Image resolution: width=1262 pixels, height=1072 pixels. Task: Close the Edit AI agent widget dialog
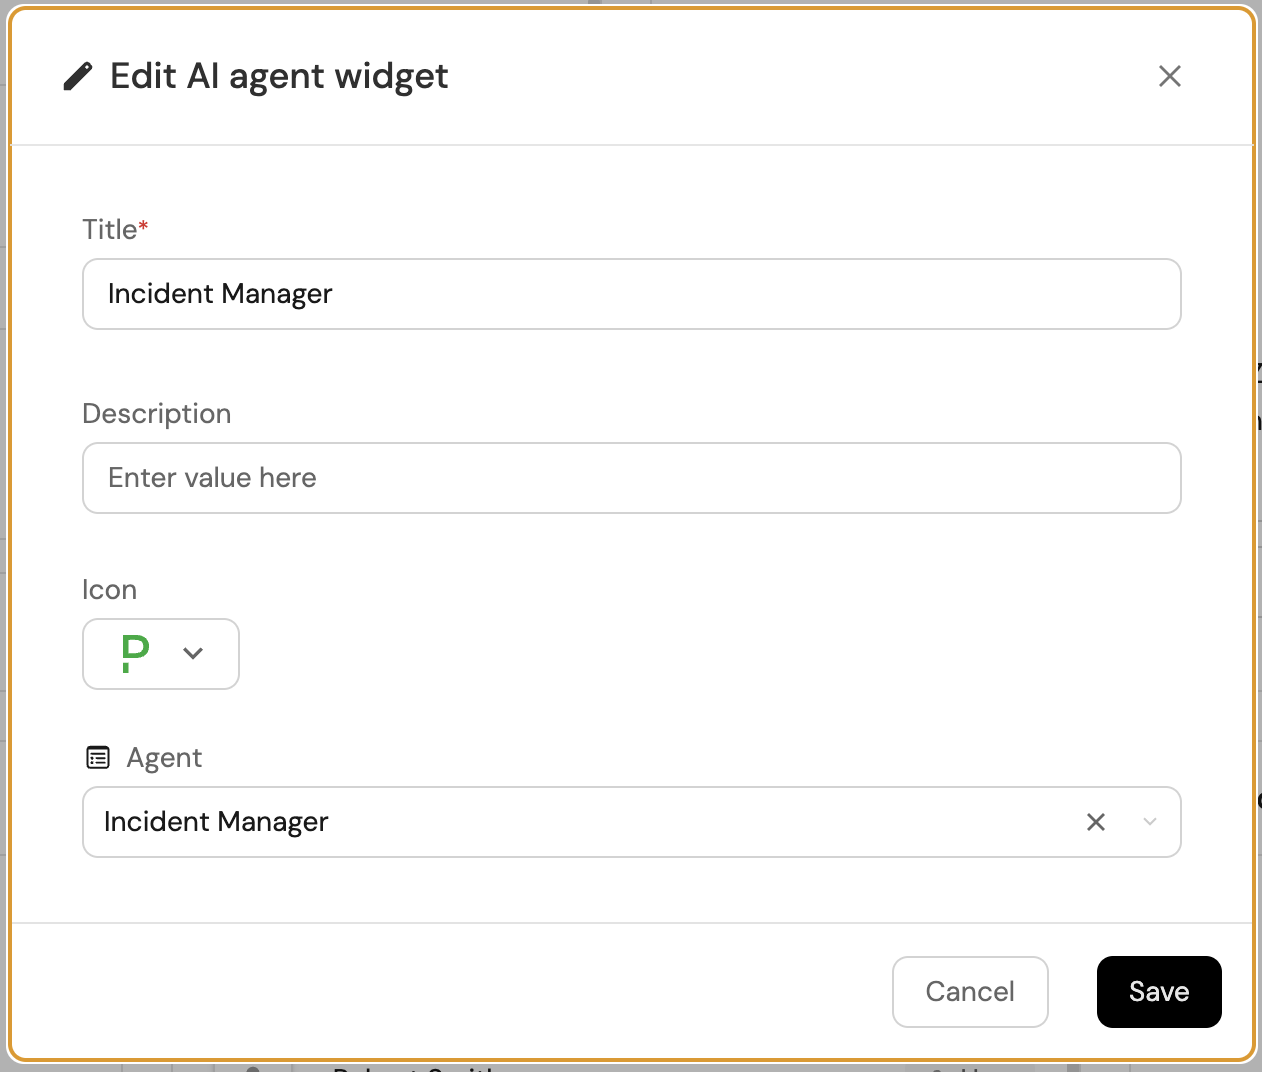(1169, 76)
